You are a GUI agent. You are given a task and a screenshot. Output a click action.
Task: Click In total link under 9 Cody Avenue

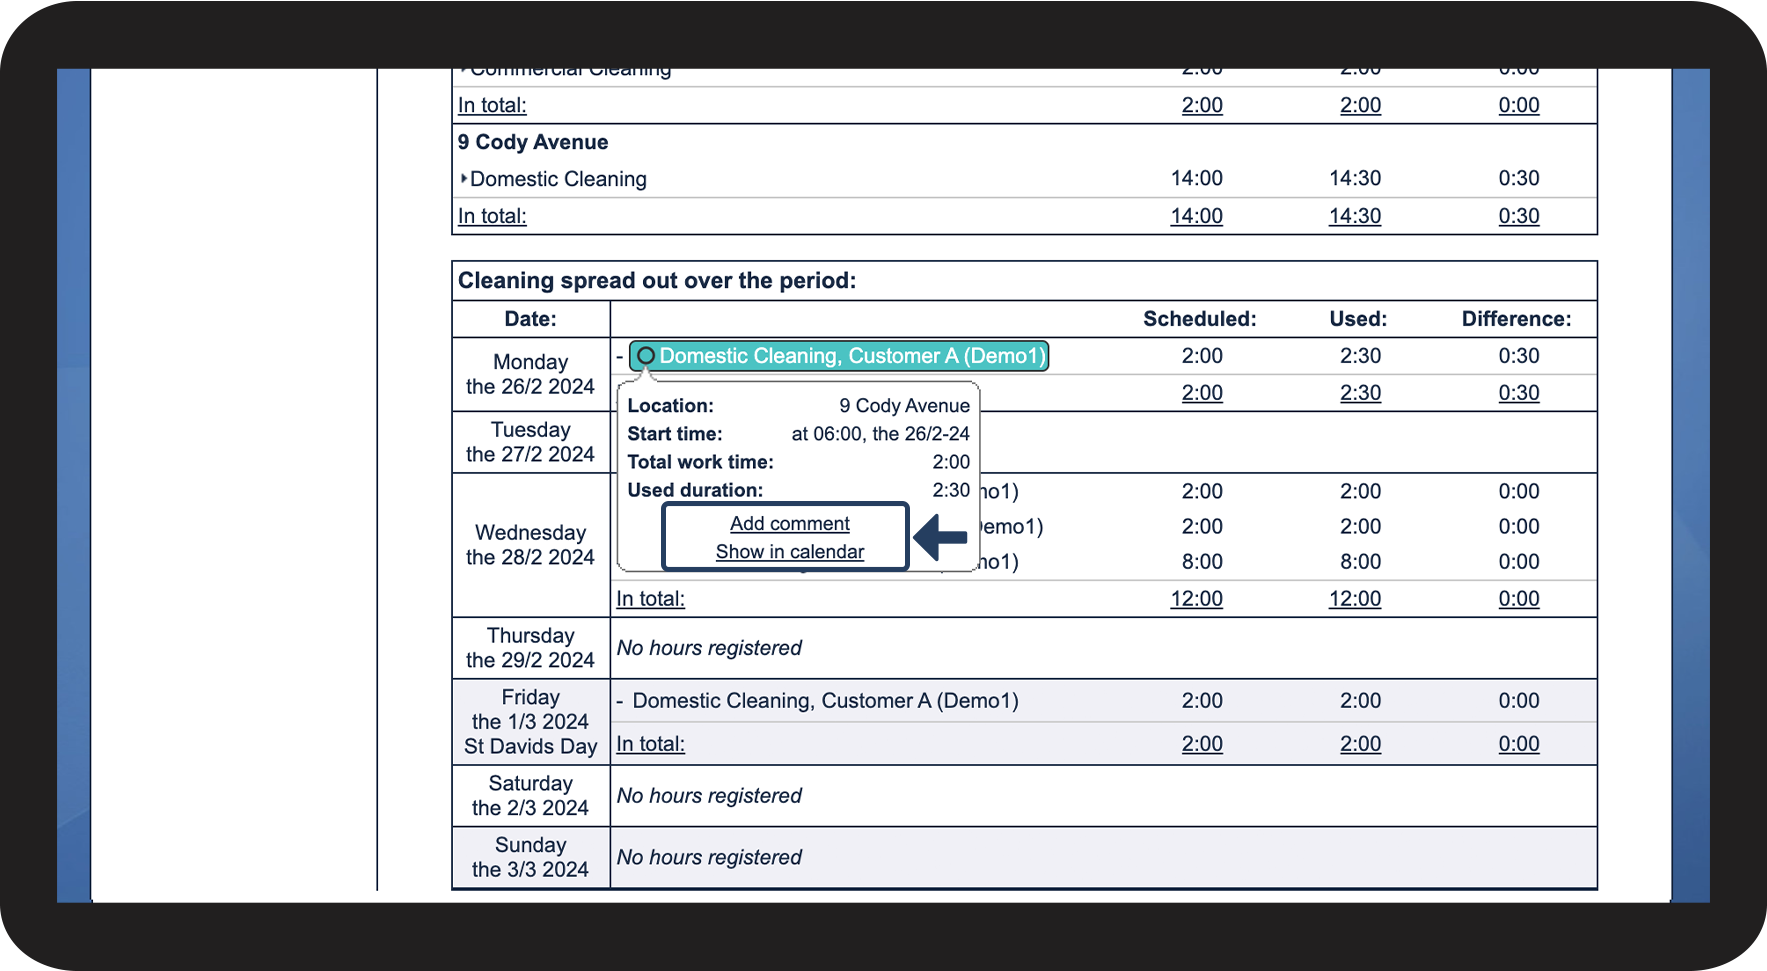click(x=492, y=216)
